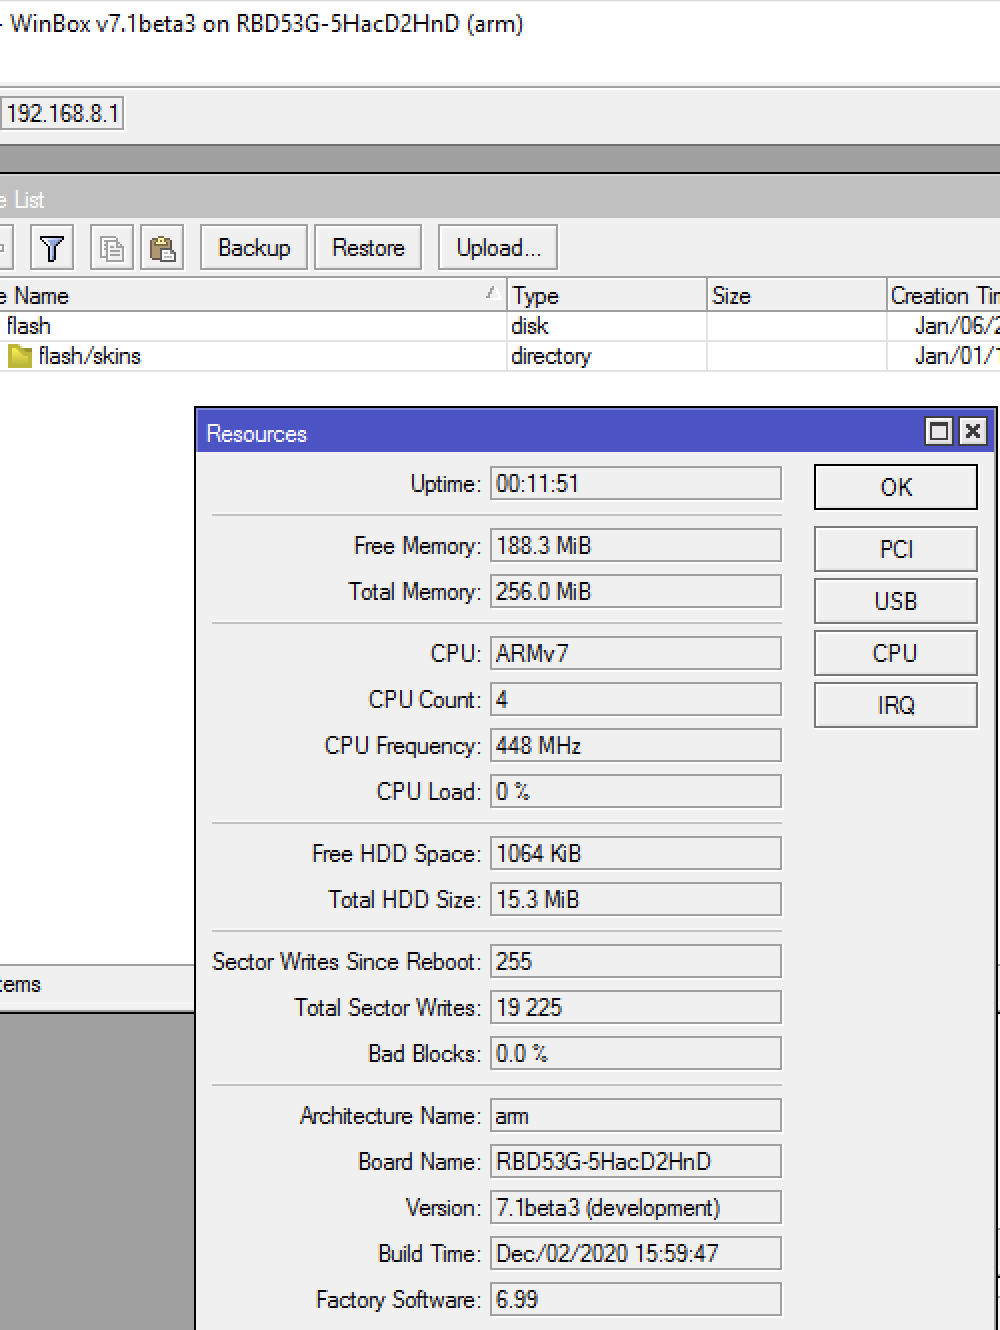Click the Factory Software 6.99 field
The height and width of the screenshot is (1330, 1000).
pos(636,1300)
